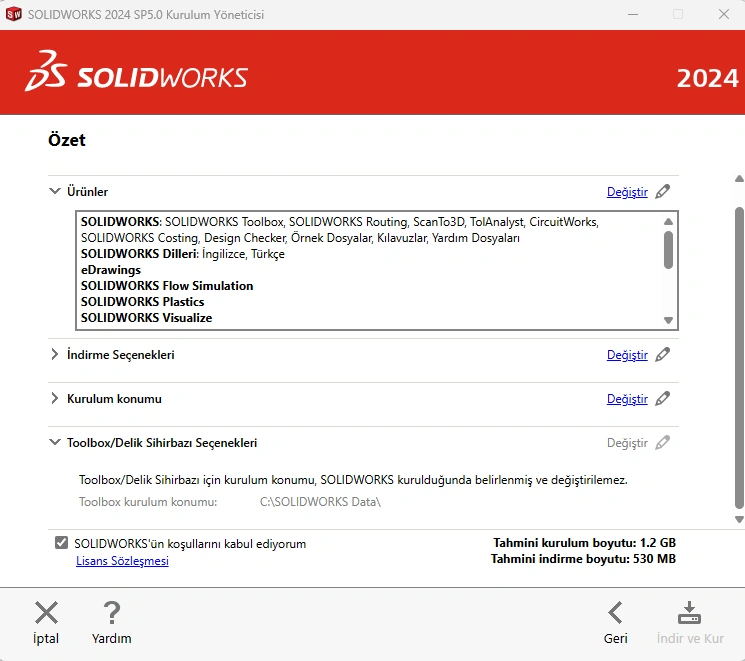Select SOLIDWORKS Plastics in products list
745x661 pixels.
coord(143,302)
